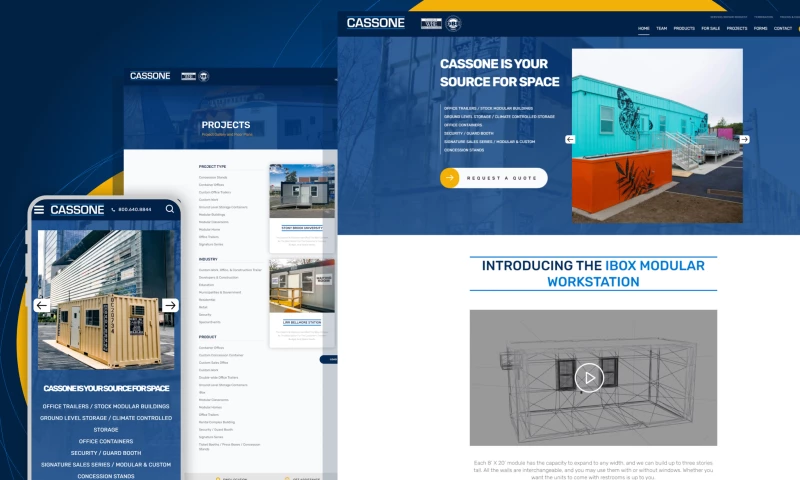800x480 pixels.
Task: Filter by Custom Sales Office under Product
Action: tap(213, 363)
